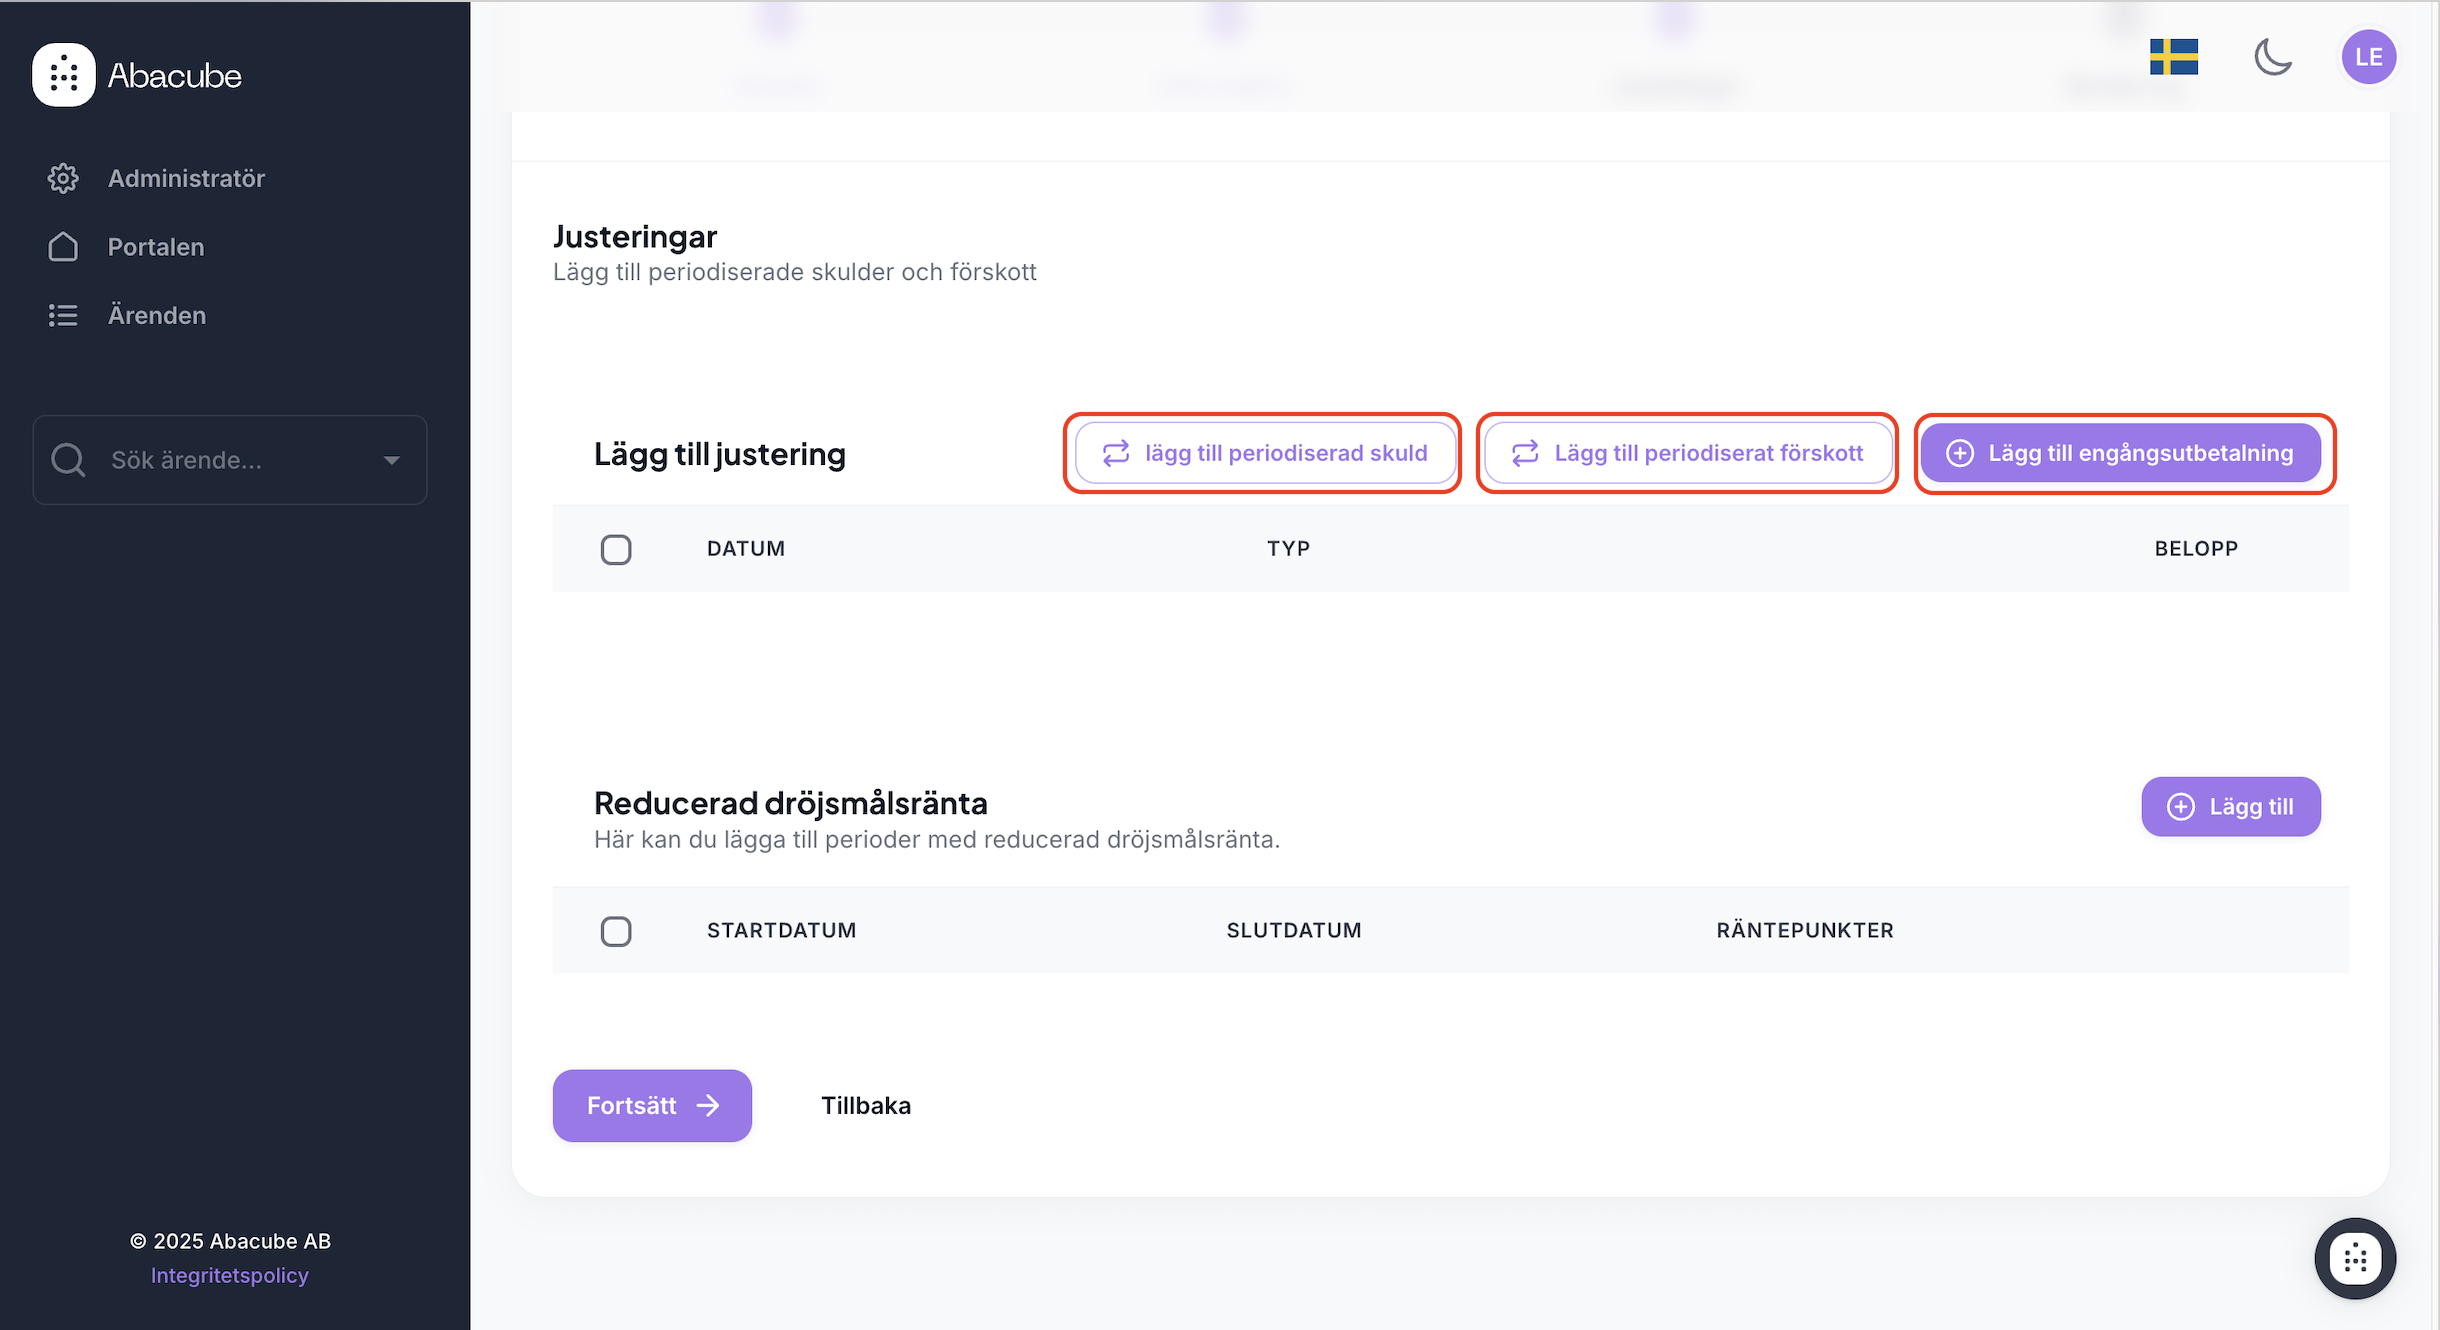
Task: Add reduced interest period with Lägg till
Action: click(2230, 806)
